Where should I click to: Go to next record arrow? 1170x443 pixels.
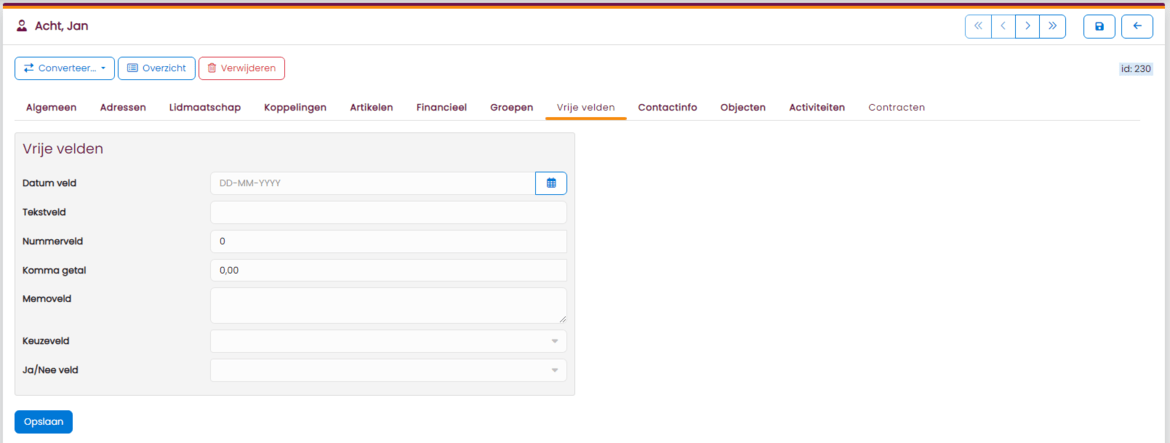1027,26
